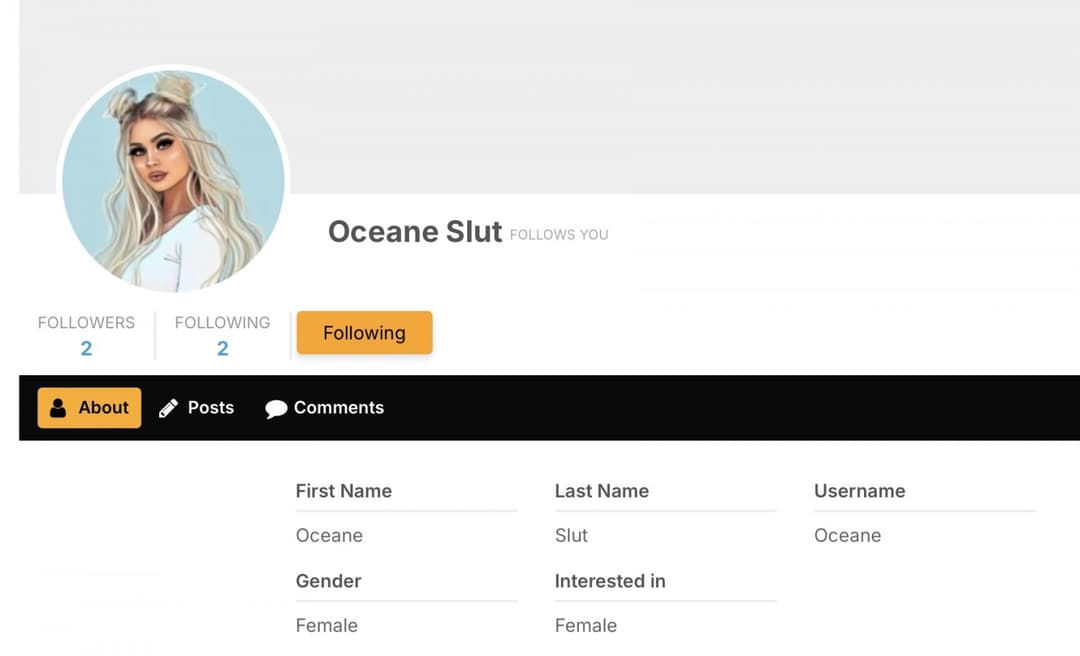The height and width of the screenshot is (656, 1080).
Task: Click the profile name Oceane Slut
Action: [414, 231]
